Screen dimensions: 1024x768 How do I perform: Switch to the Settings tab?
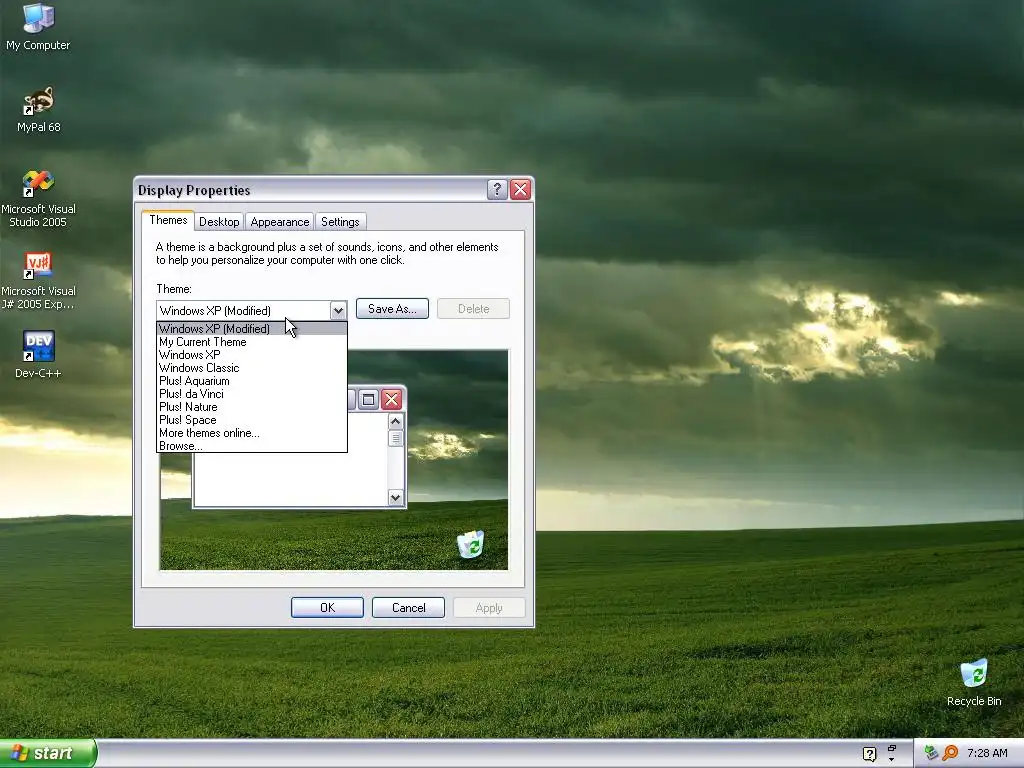[340, 221]
